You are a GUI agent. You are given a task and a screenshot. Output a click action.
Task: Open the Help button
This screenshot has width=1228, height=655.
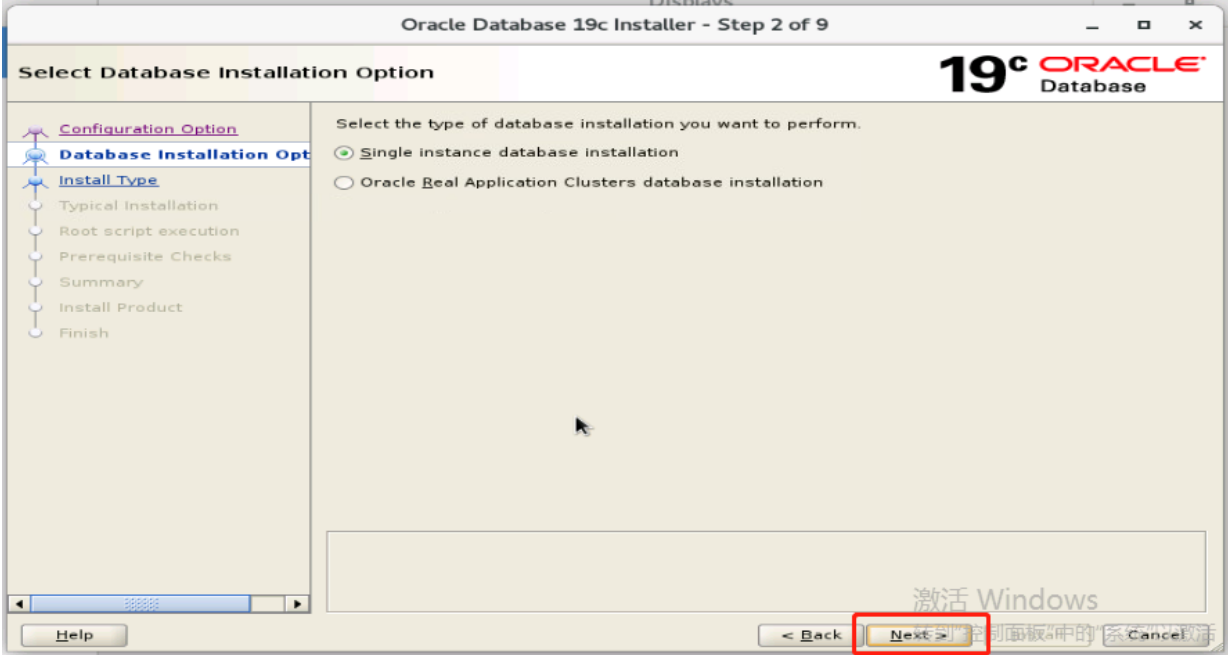tap(74, 635)
